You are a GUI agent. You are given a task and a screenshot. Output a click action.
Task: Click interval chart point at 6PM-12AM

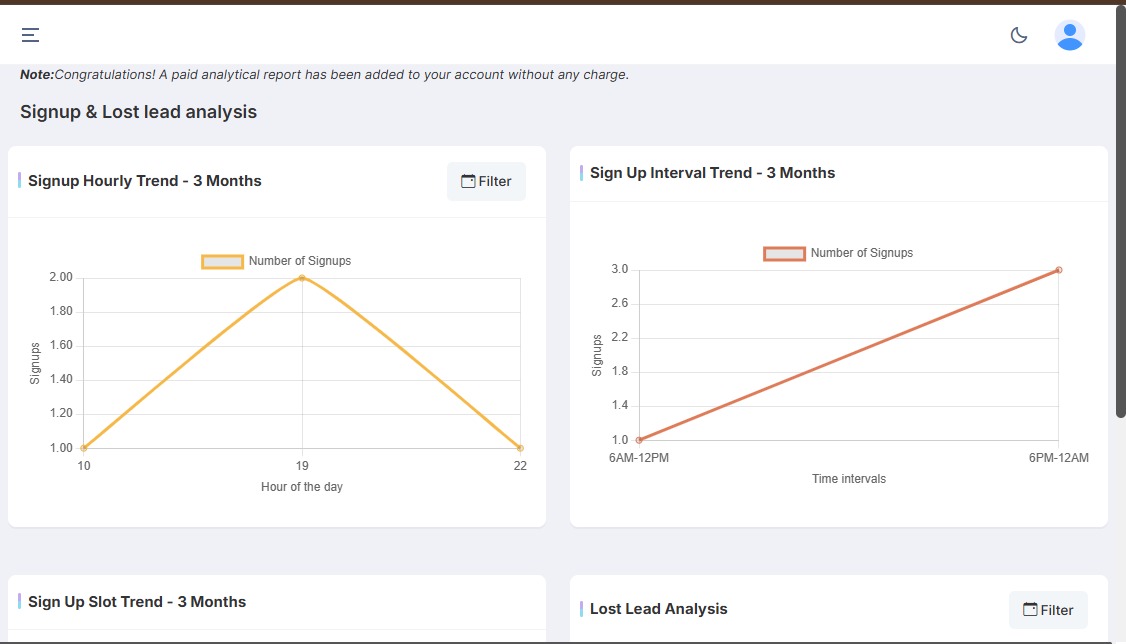1058,270
